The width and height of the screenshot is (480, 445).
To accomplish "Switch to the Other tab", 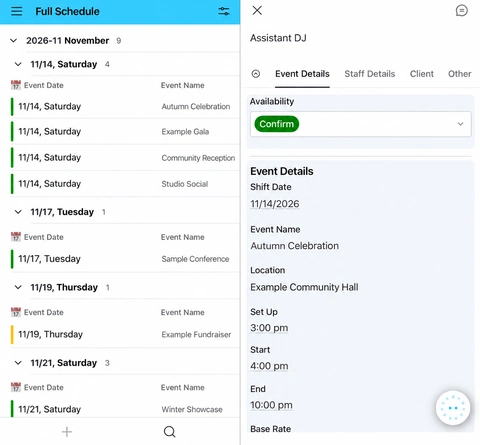I will (459, 74).
